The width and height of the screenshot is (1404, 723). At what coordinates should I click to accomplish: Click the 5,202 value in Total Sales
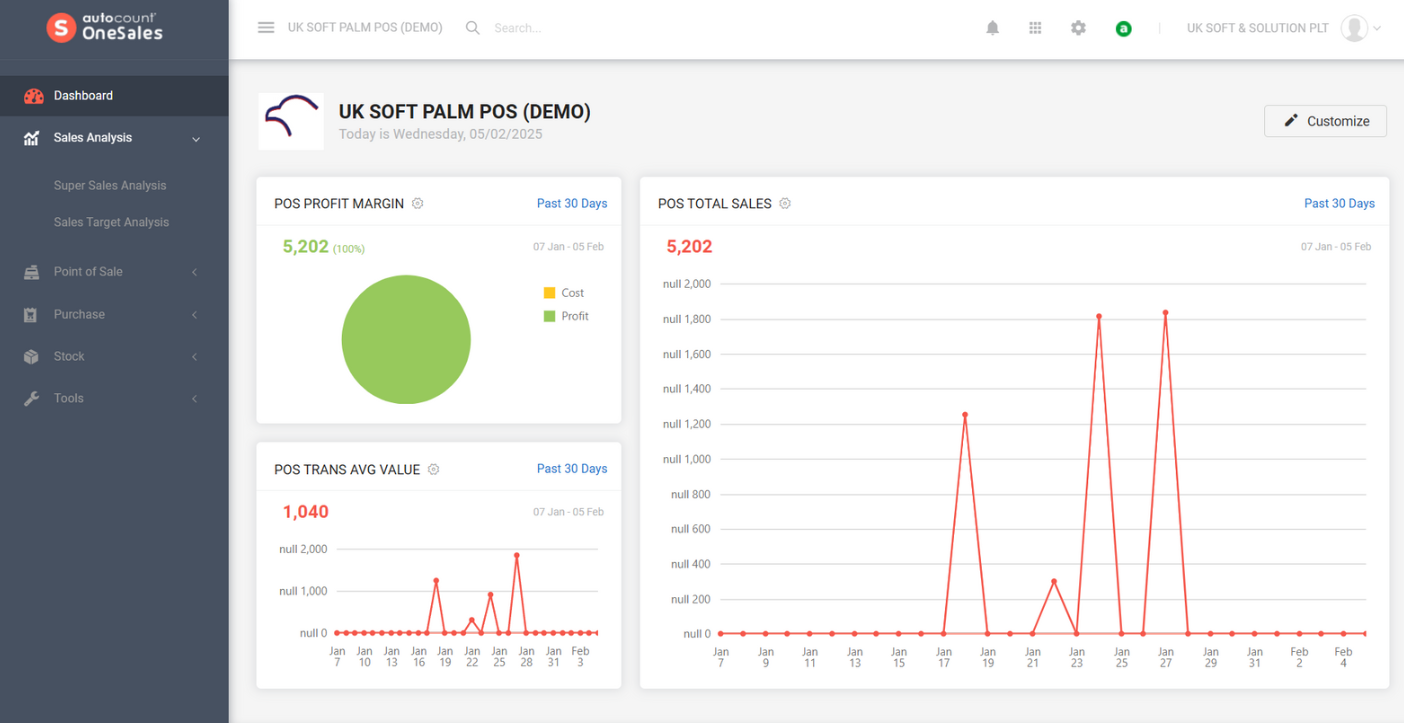click(x=689, y=246)
